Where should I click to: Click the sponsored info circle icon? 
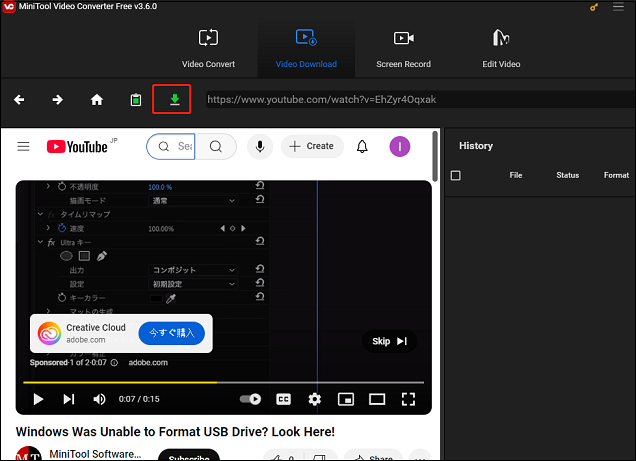[114, 362]
